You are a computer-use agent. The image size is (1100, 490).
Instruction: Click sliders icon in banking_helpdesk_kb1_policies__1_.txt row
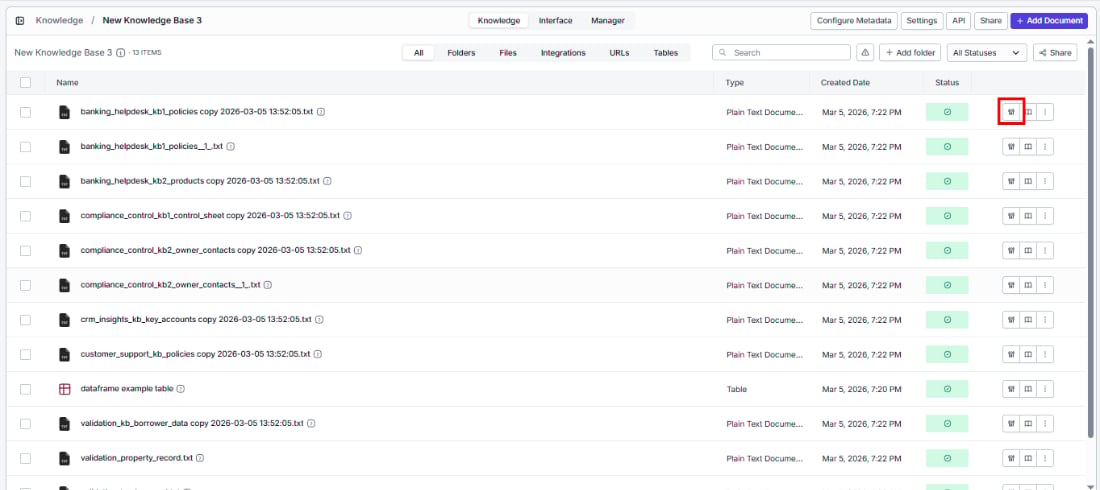(x=1011, y=147)
